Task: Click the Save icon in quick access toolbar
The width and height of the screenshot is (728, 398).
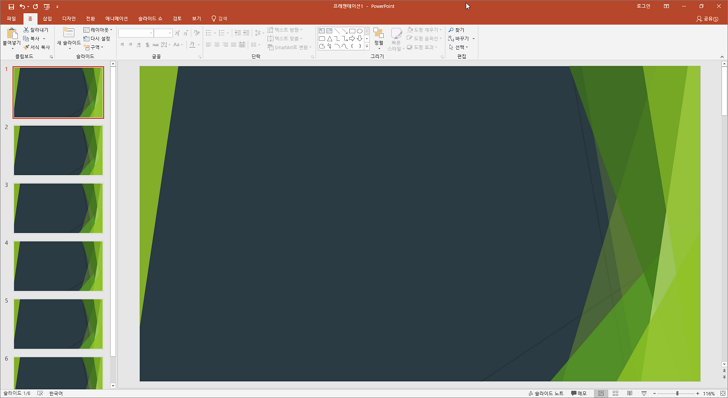Action: 11,7
